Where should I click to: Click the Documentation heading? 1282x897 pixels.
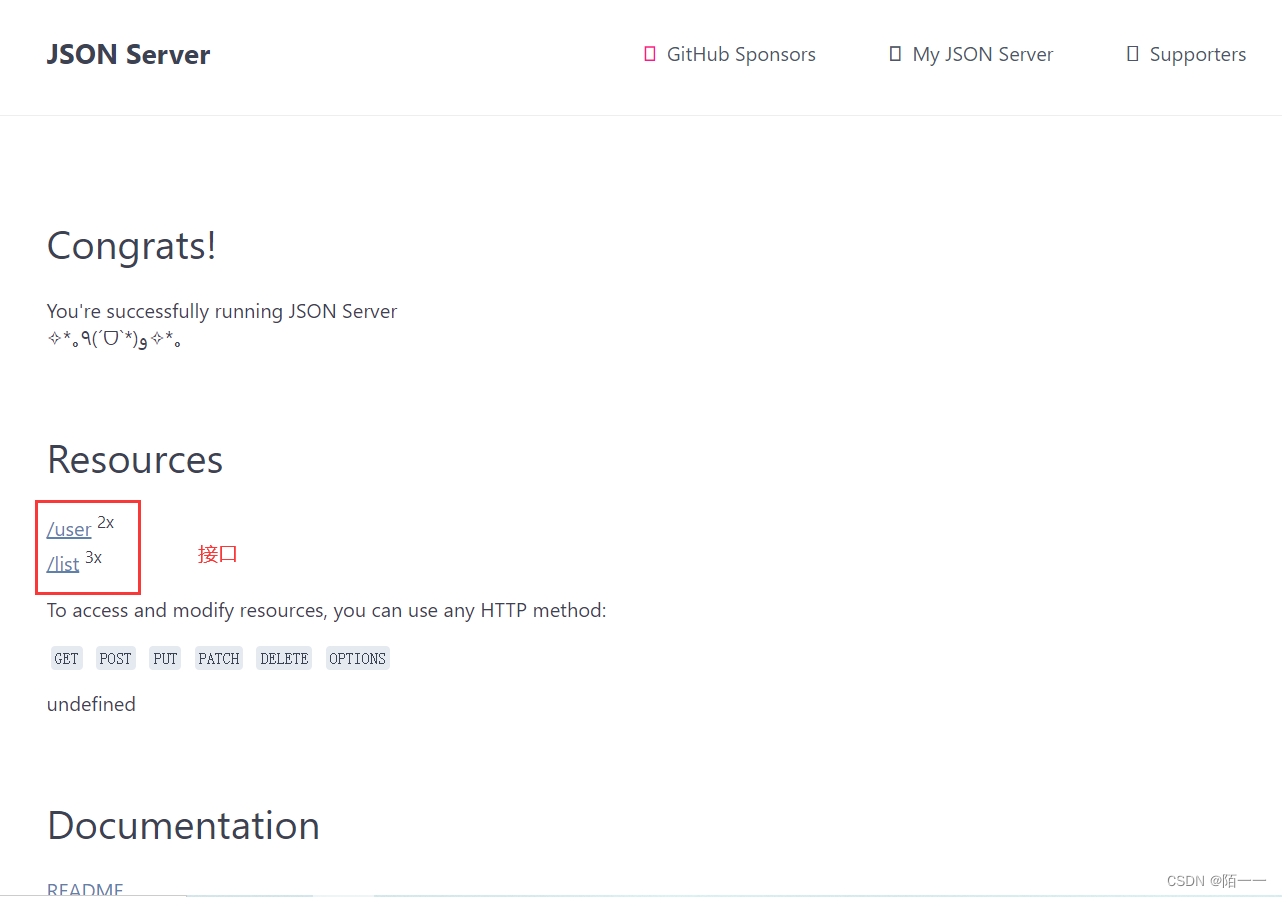[x=183, y=825]
